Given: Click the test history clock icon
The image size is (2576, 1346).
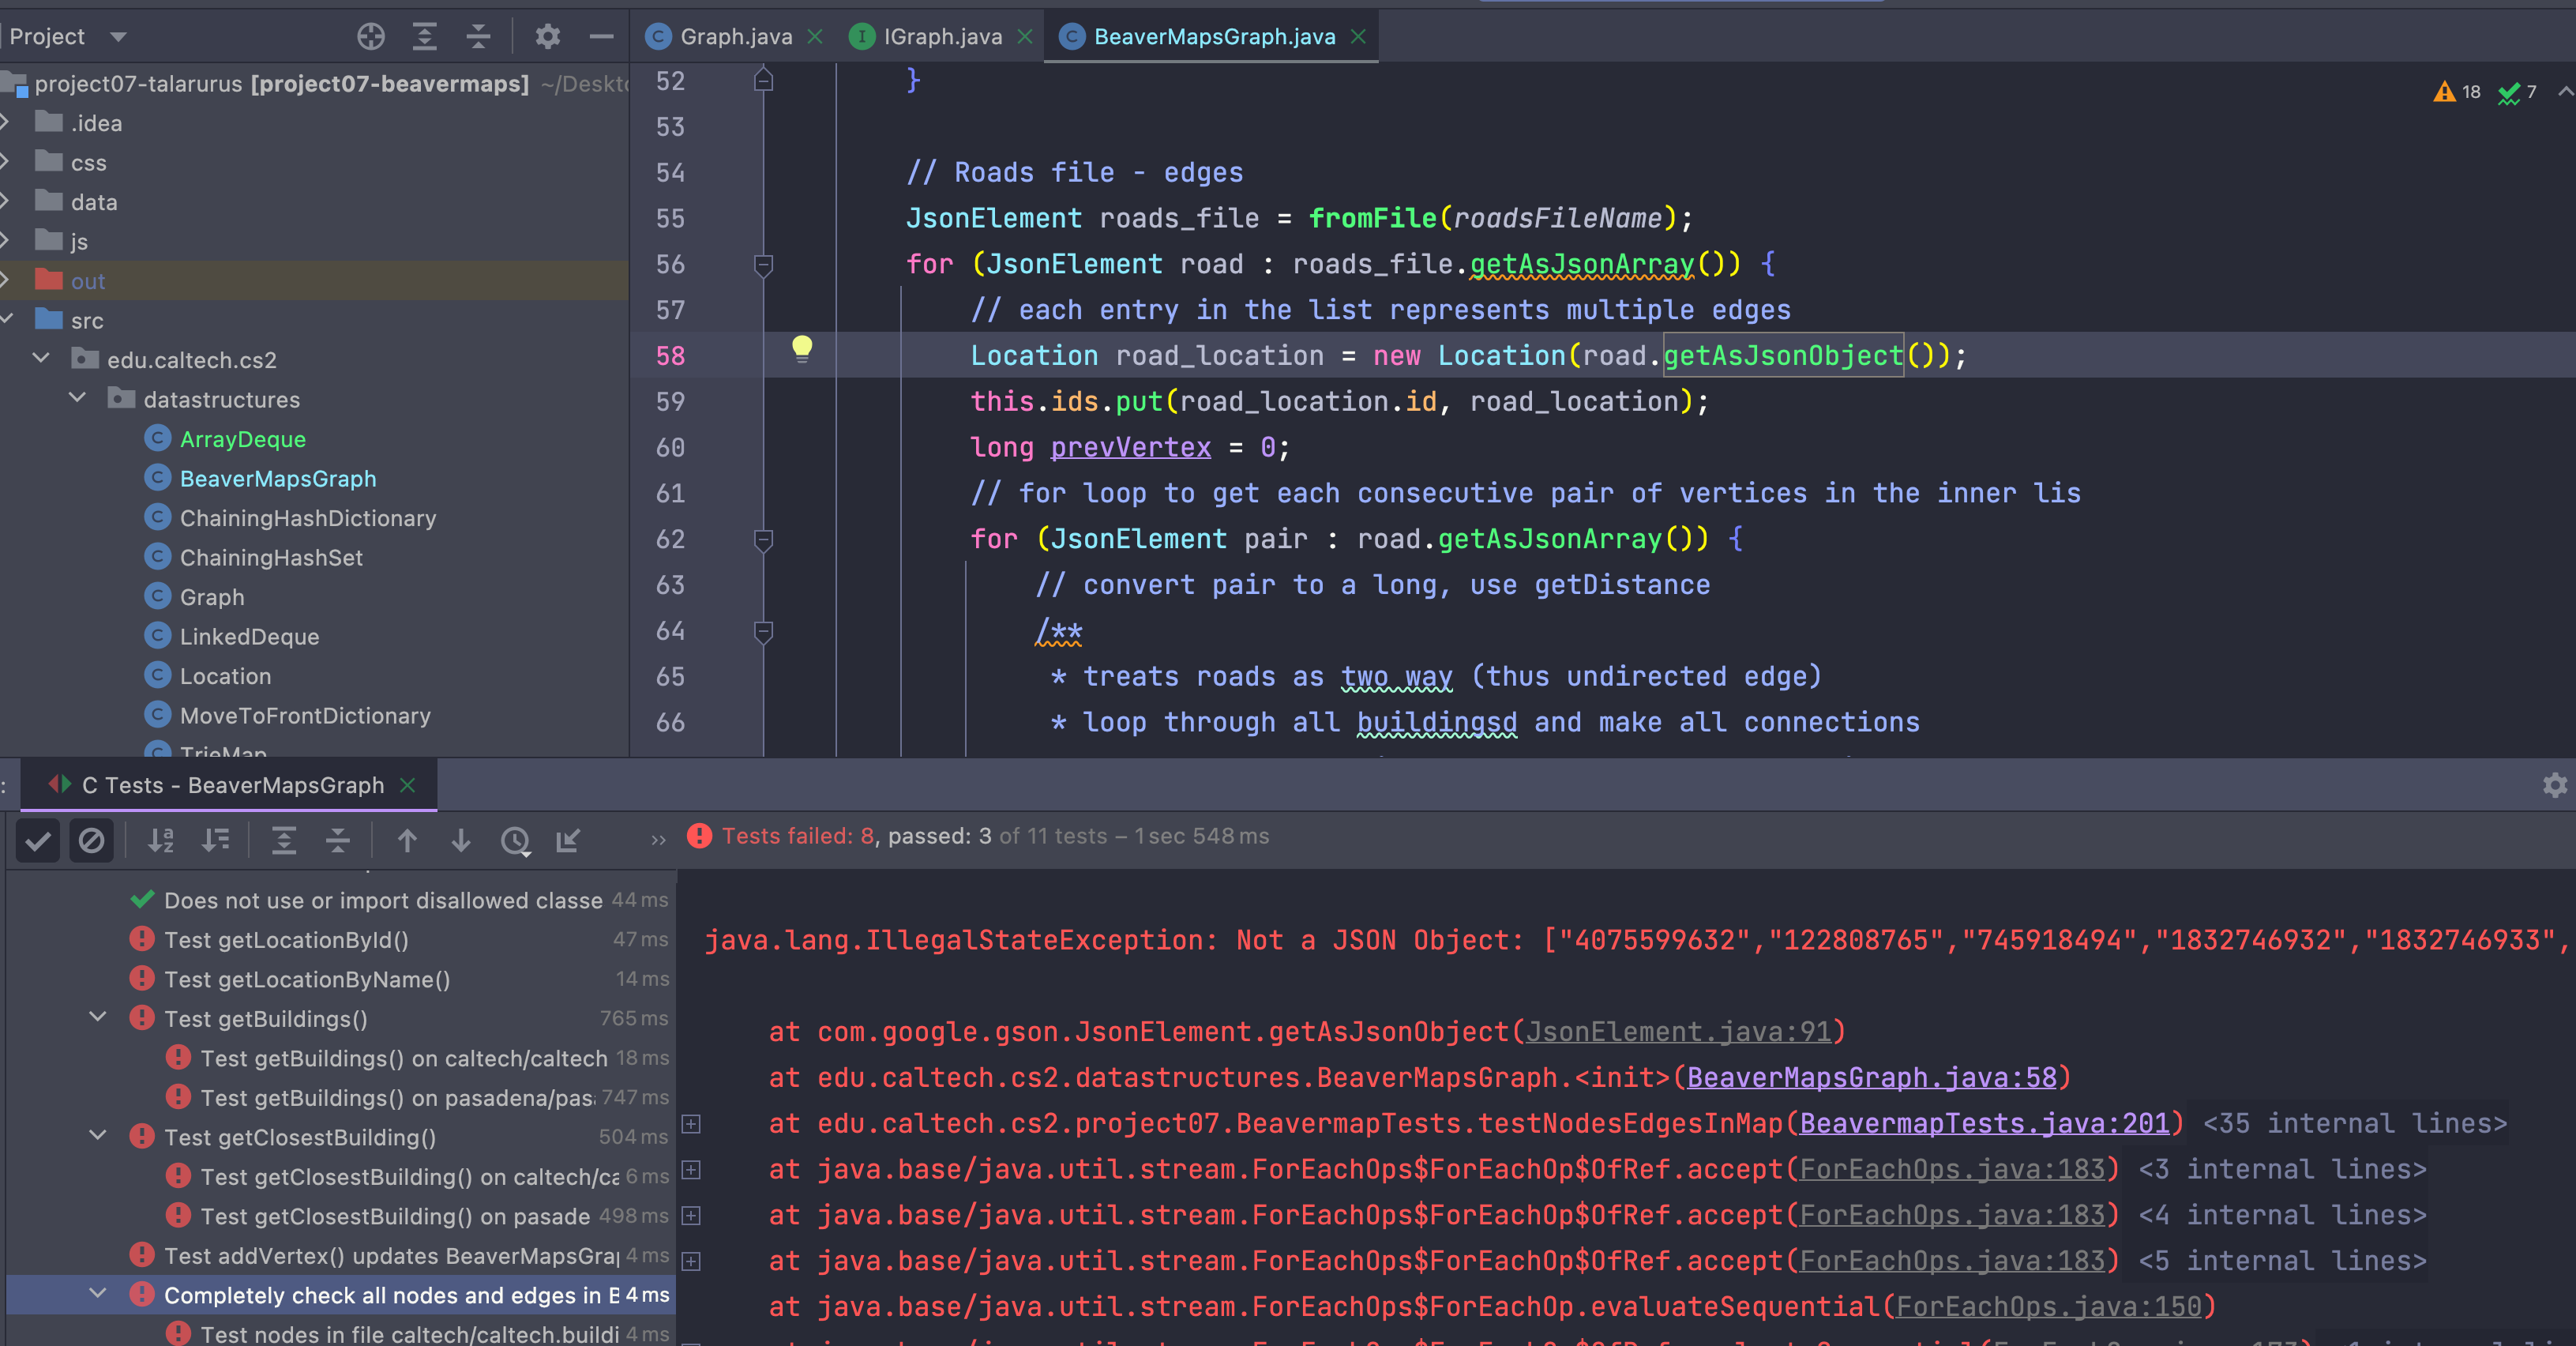Looking at the screenshot, I should [515, 841].
